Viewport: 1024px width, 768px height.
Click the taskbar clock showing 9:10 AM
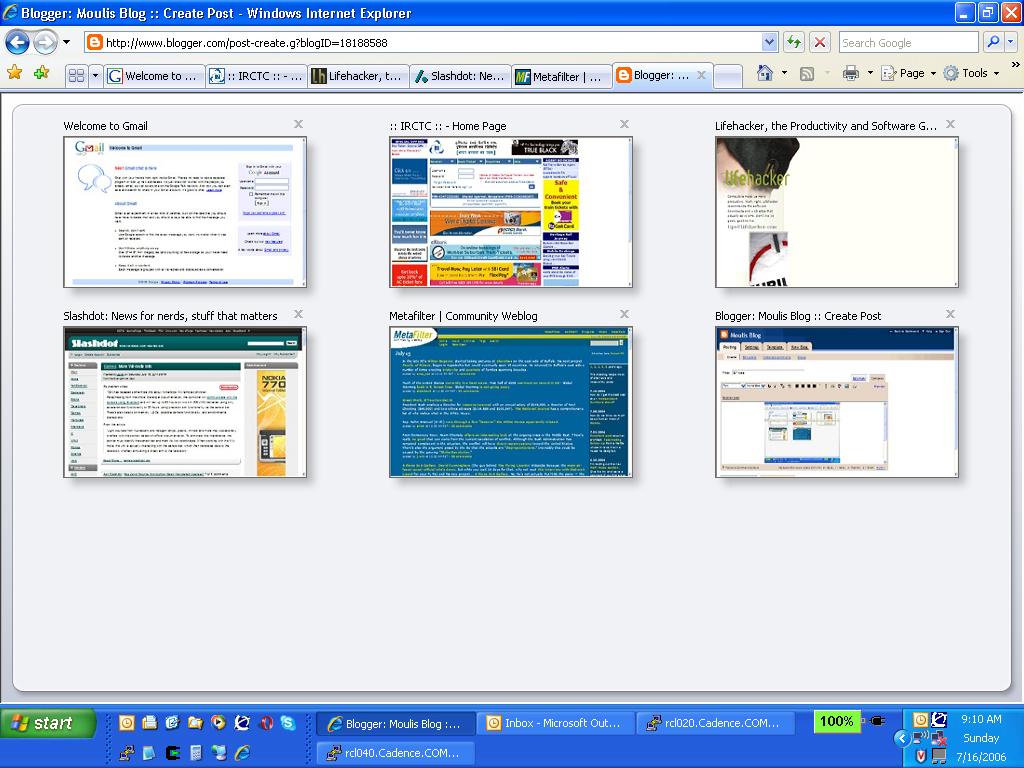[x=981, y=719]
